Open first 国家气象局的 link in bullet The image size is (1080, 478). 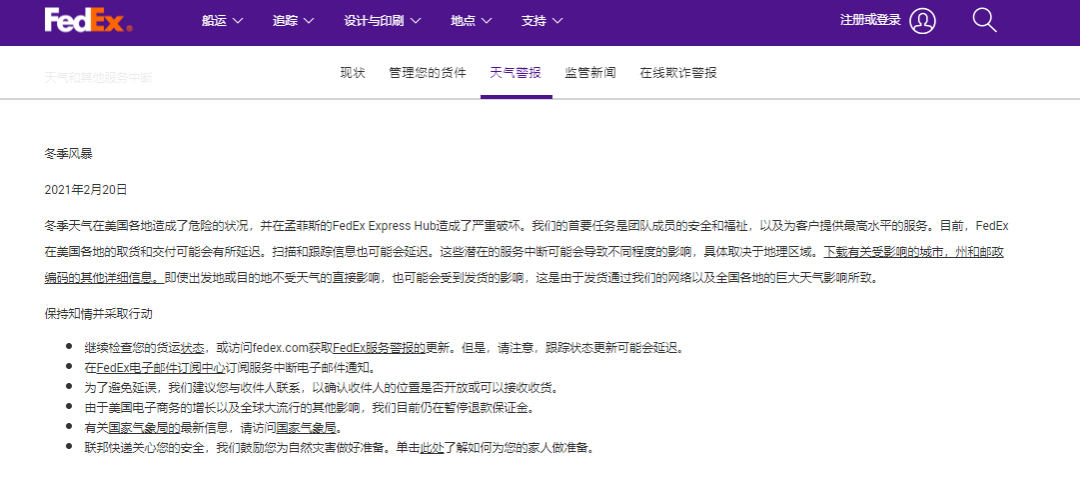click(145, 427)
